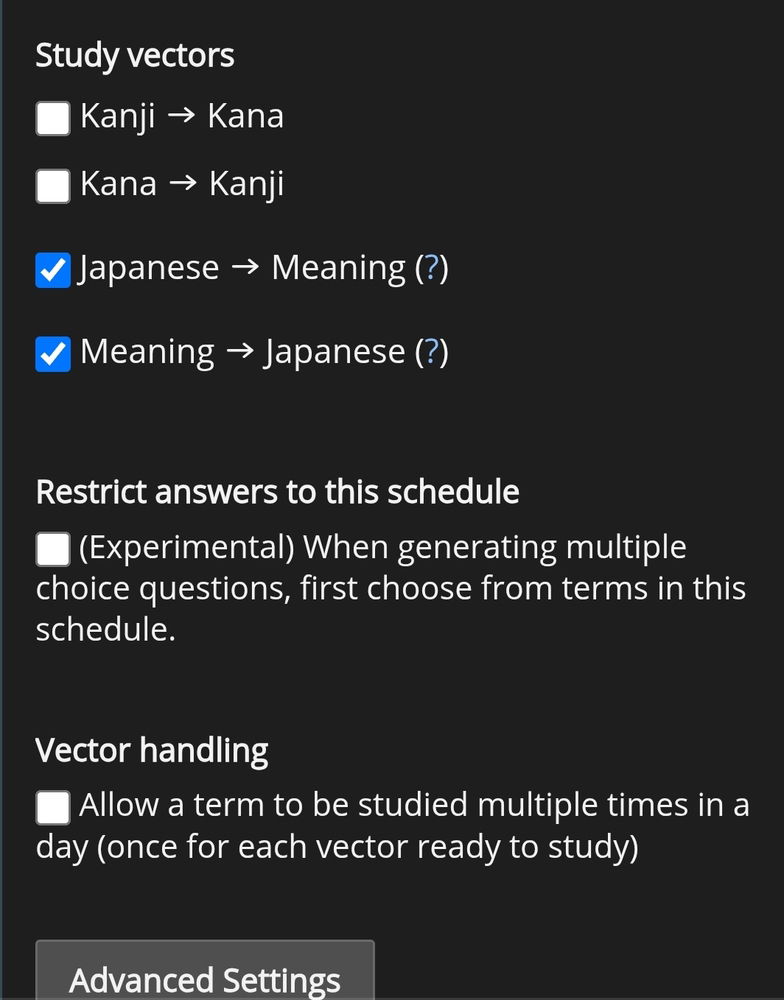
Task: Open help '?' beside Meaning → Japanese
Action: click(x=431, y=352)
